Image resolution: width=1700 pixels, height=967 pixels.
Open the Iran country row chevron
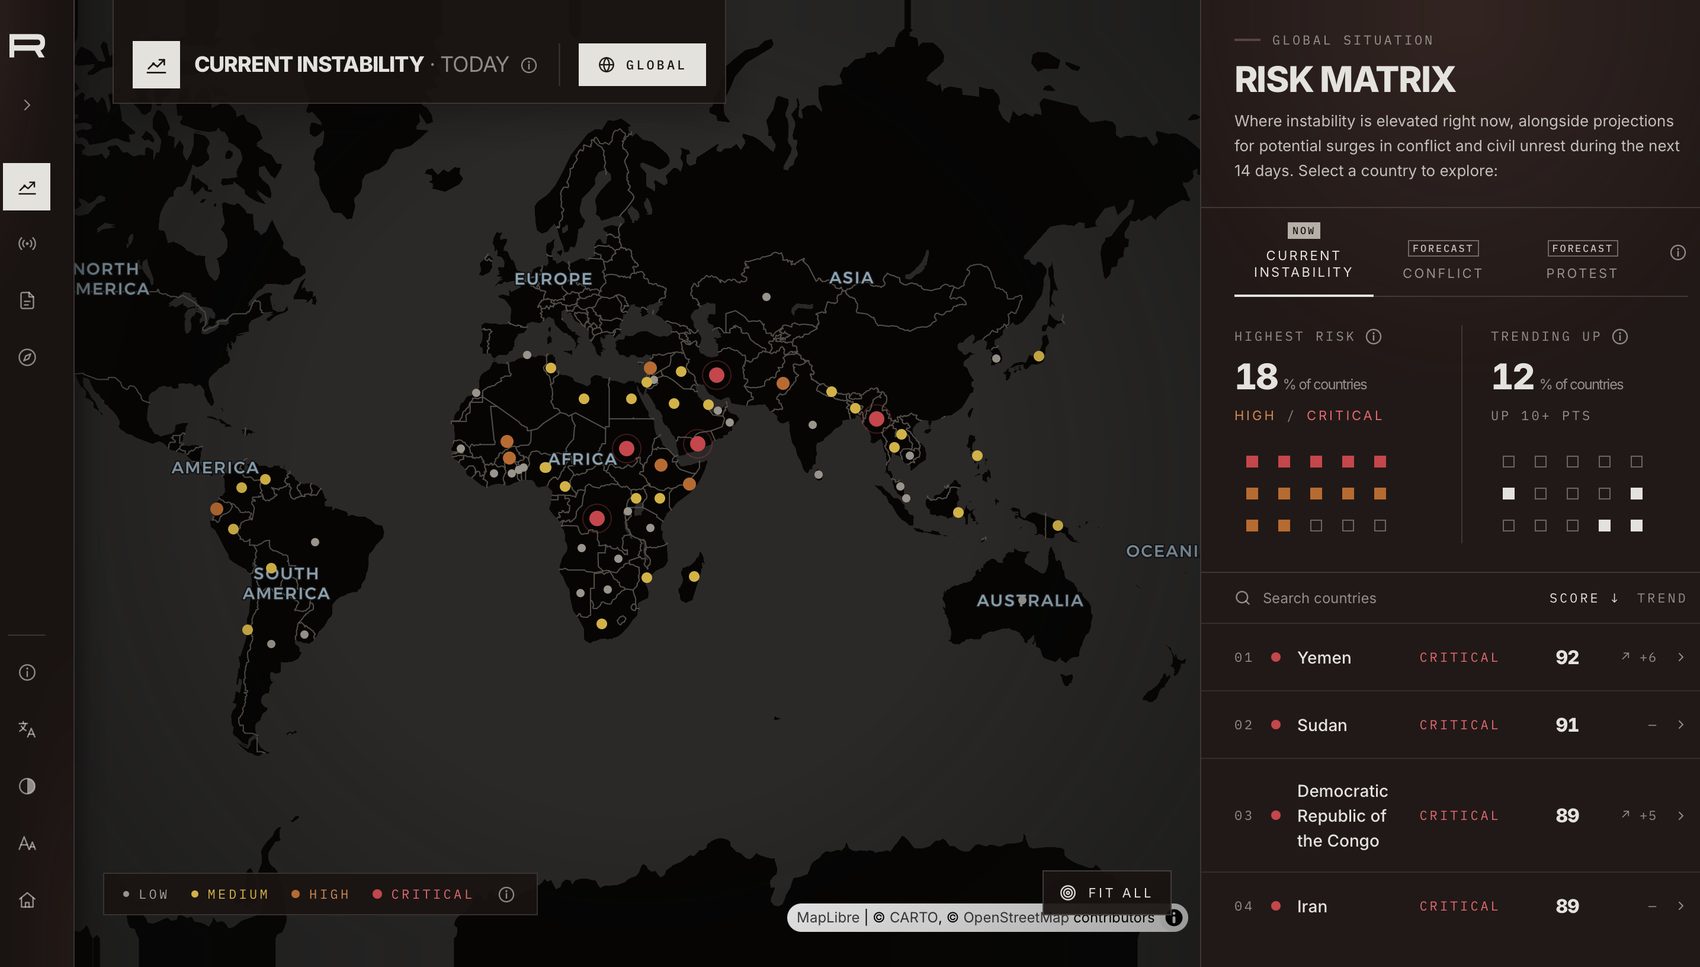click(x=1681, y=906)
